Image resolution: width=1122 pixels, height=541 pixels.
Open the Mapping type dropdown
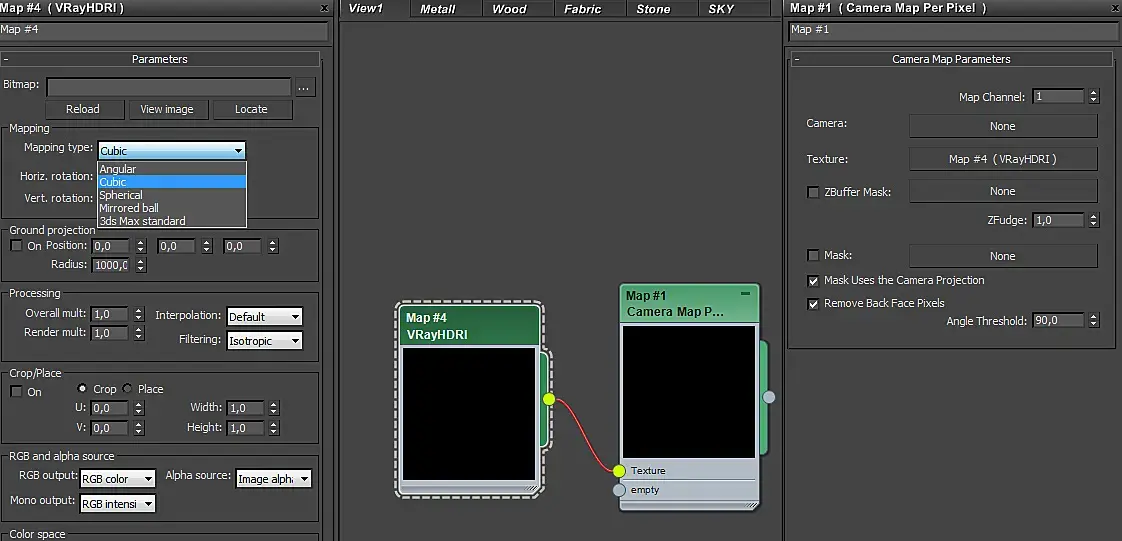(x=172, y=150)
